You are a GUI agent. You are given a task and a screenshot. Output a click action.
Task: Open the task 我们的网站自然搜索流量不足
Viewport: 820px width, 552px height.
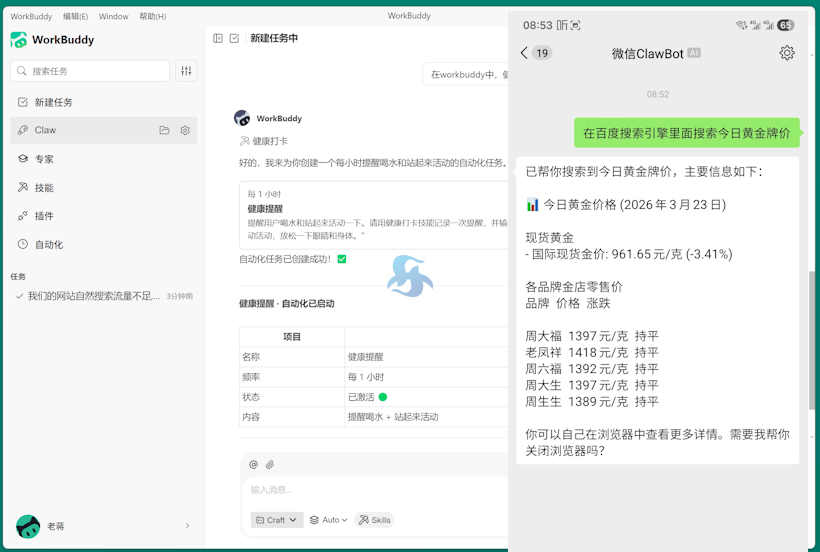(x=104, y=296)
